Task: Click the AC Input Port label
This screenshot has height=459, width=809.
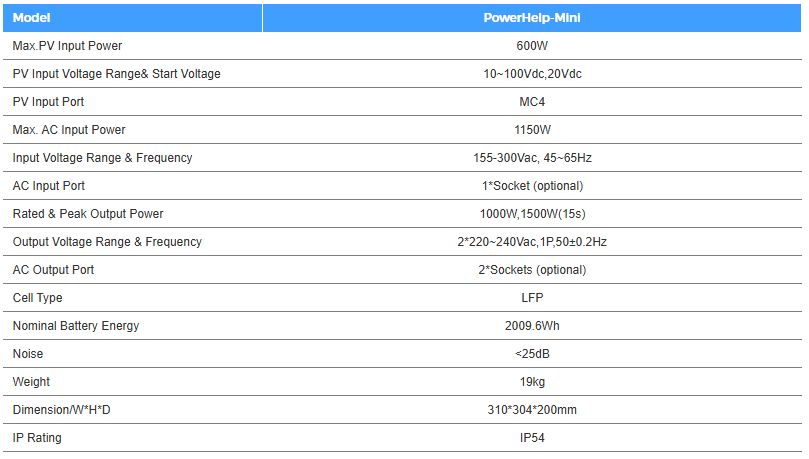Action: click(48, 186)
